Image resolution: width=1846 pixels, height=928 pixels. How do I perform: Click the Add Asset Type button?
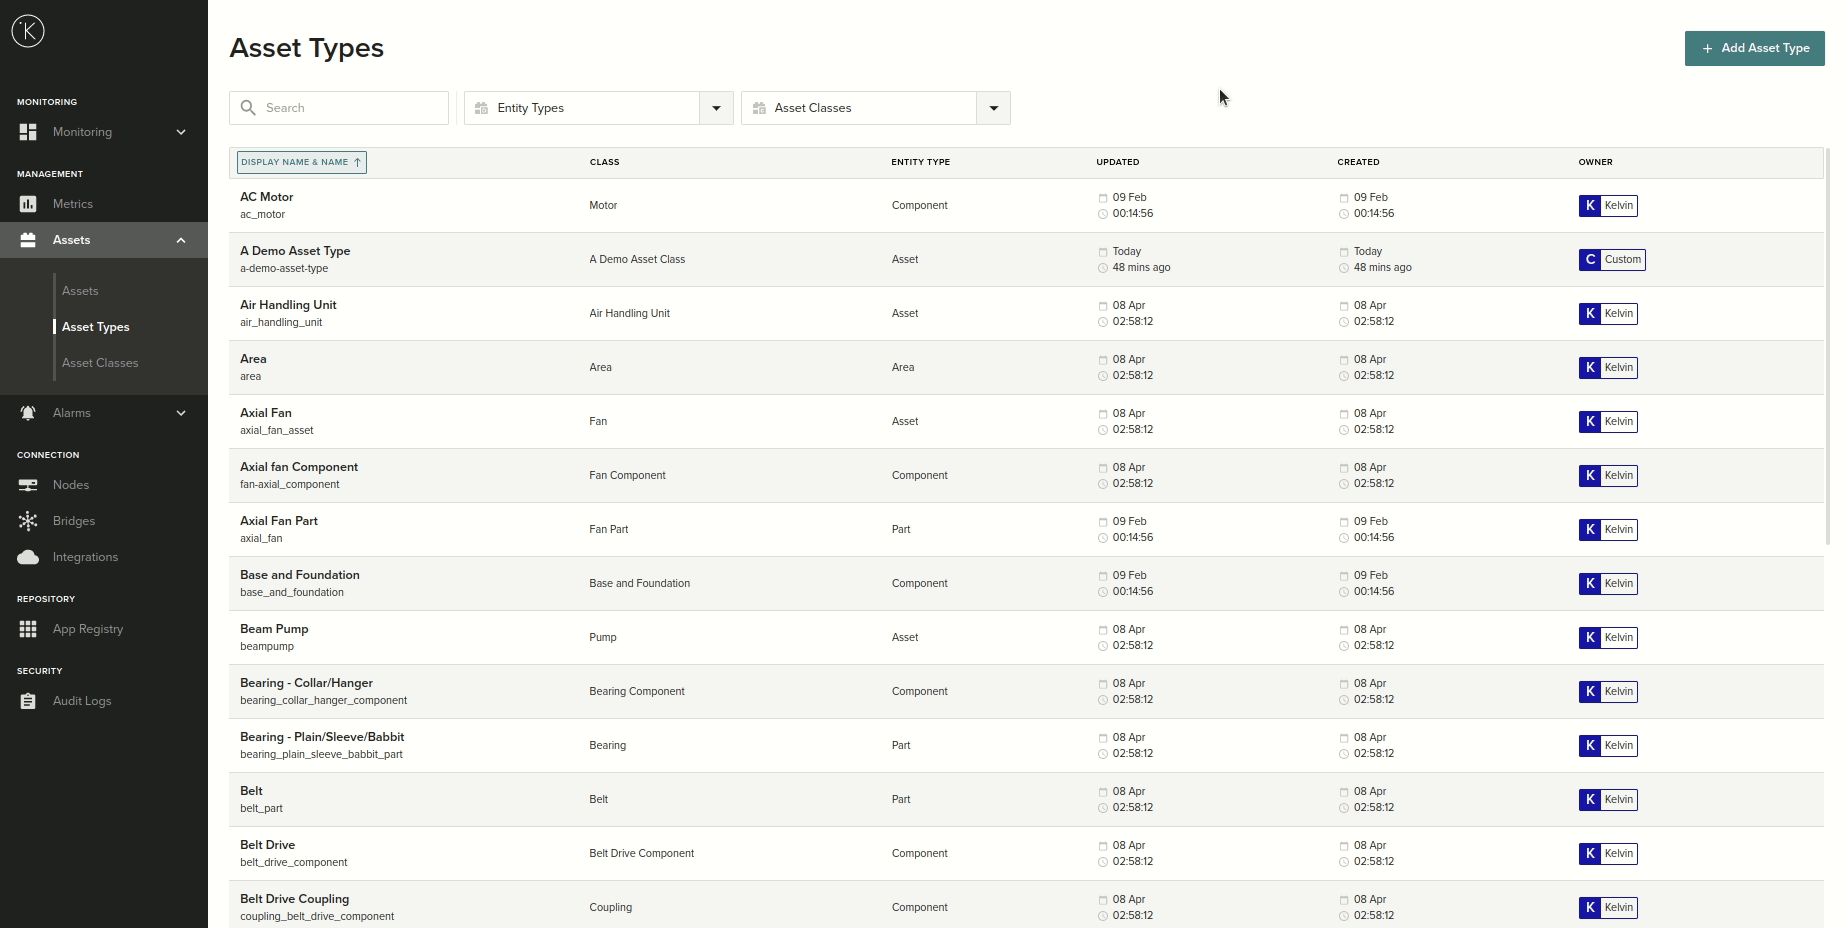pyautogui.click(x=1754, y=48)
